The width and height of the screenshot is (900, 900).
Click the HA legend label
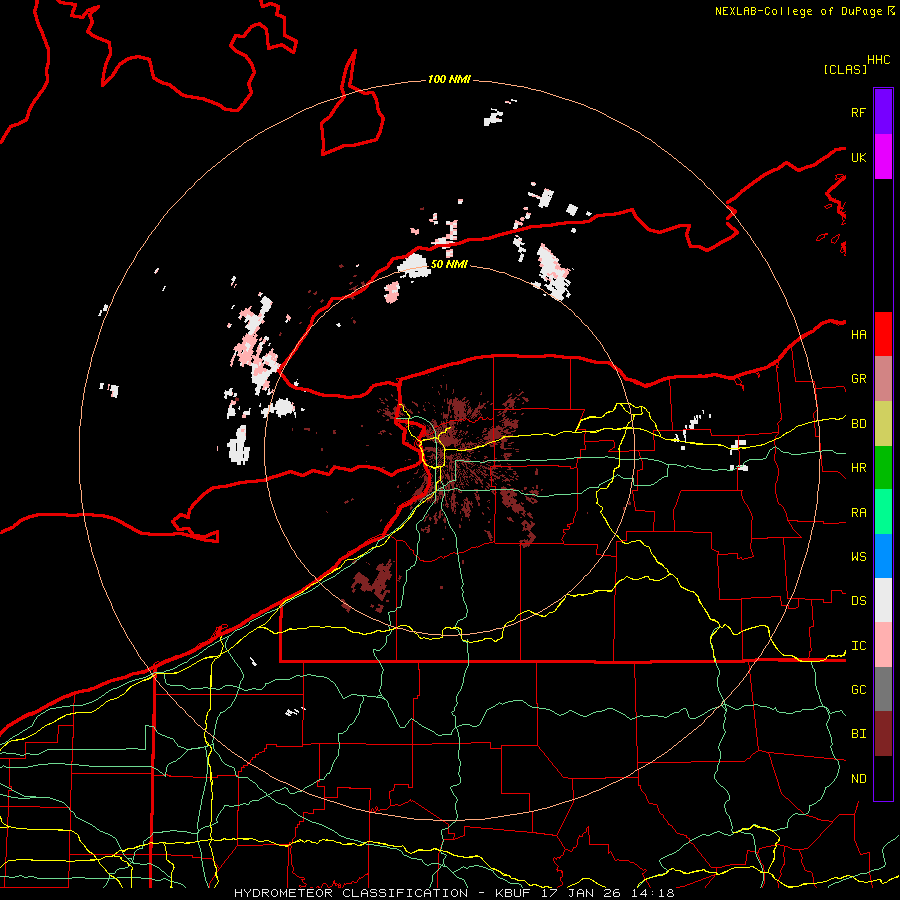click(x=859, y=334)
